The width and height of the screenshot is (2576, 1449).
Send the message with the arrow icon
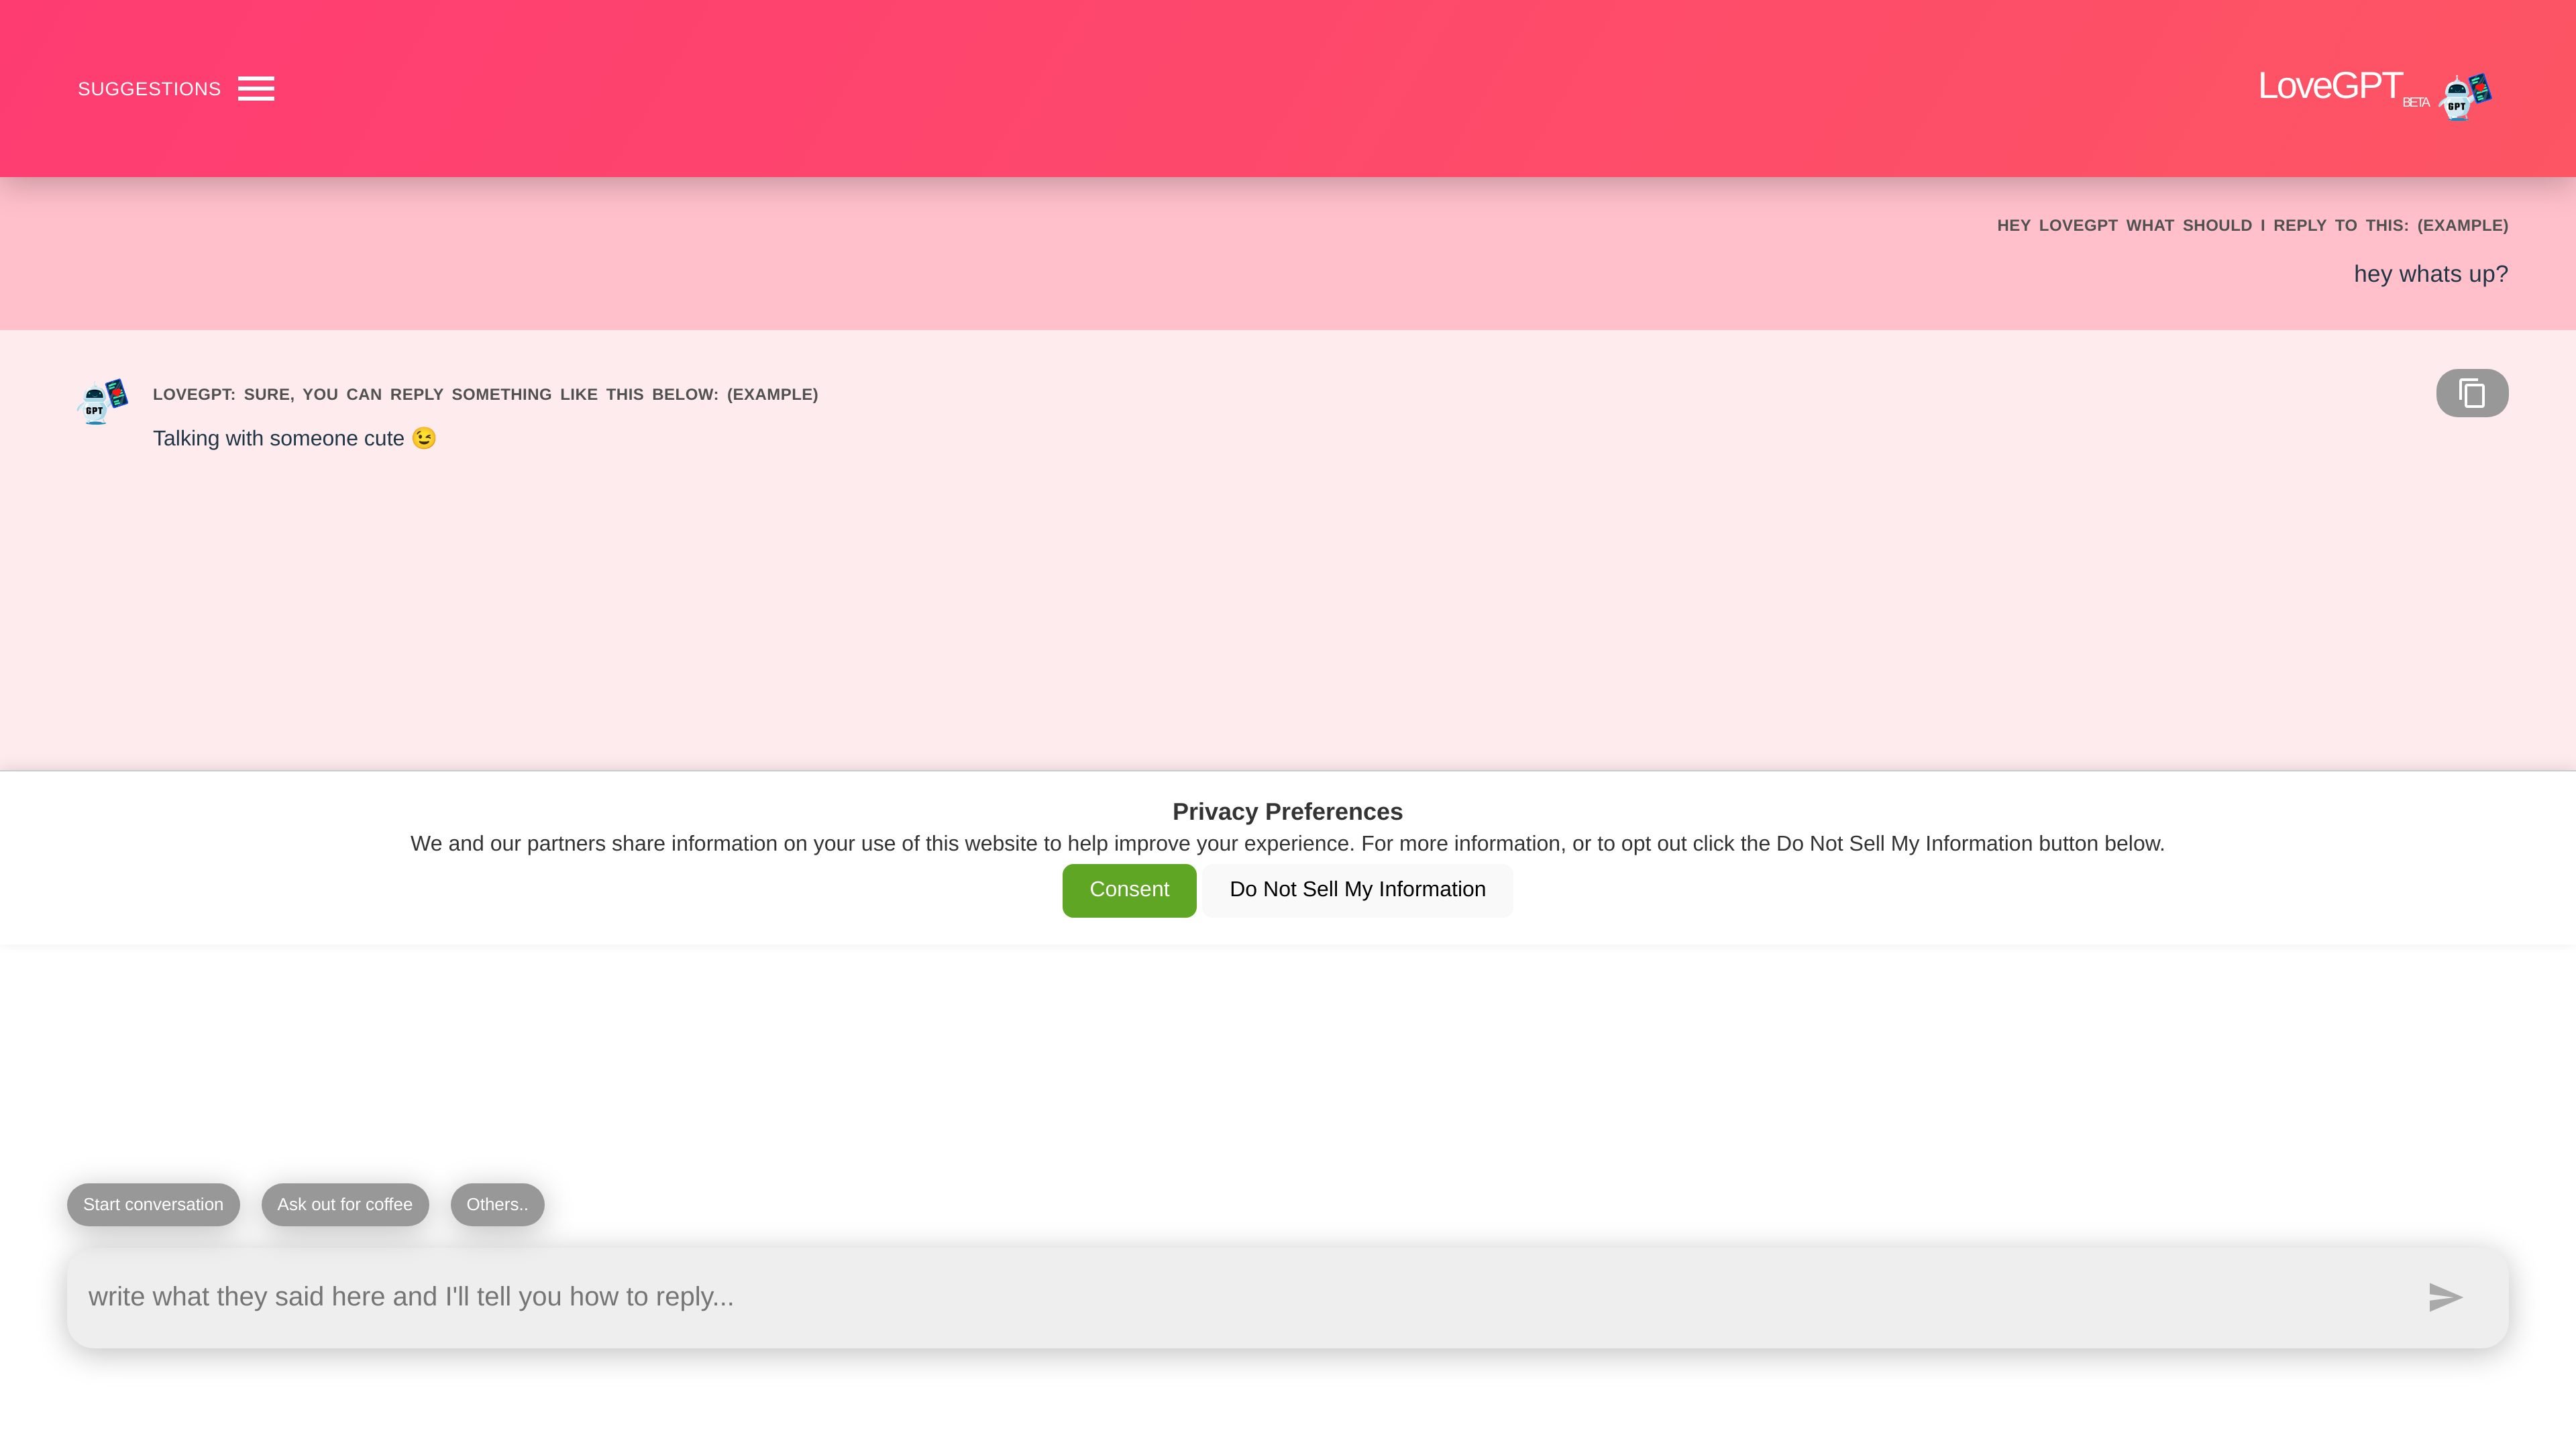tap(2445, 1297)
